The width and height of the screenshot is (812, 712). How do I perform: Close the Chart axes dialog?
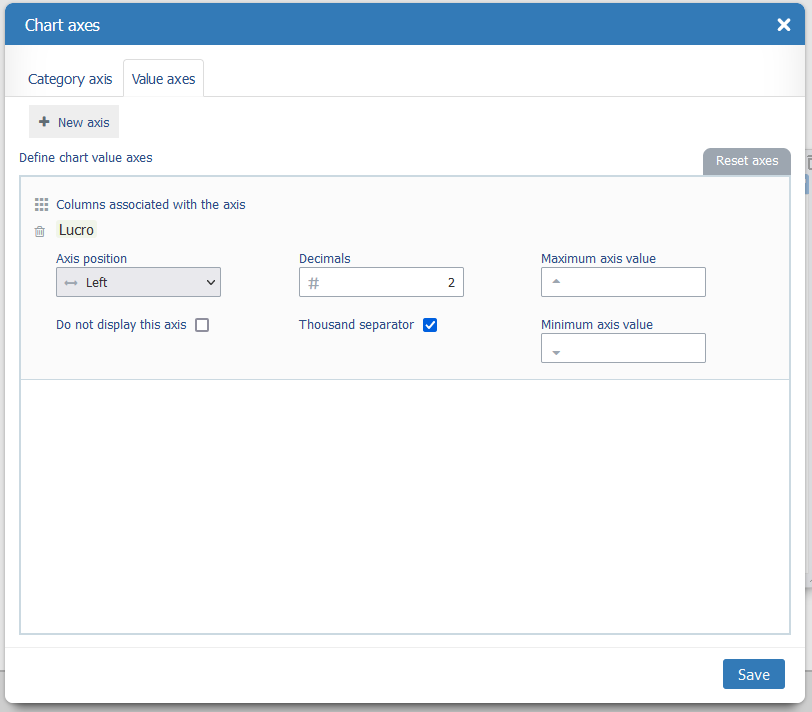point(784,25)
